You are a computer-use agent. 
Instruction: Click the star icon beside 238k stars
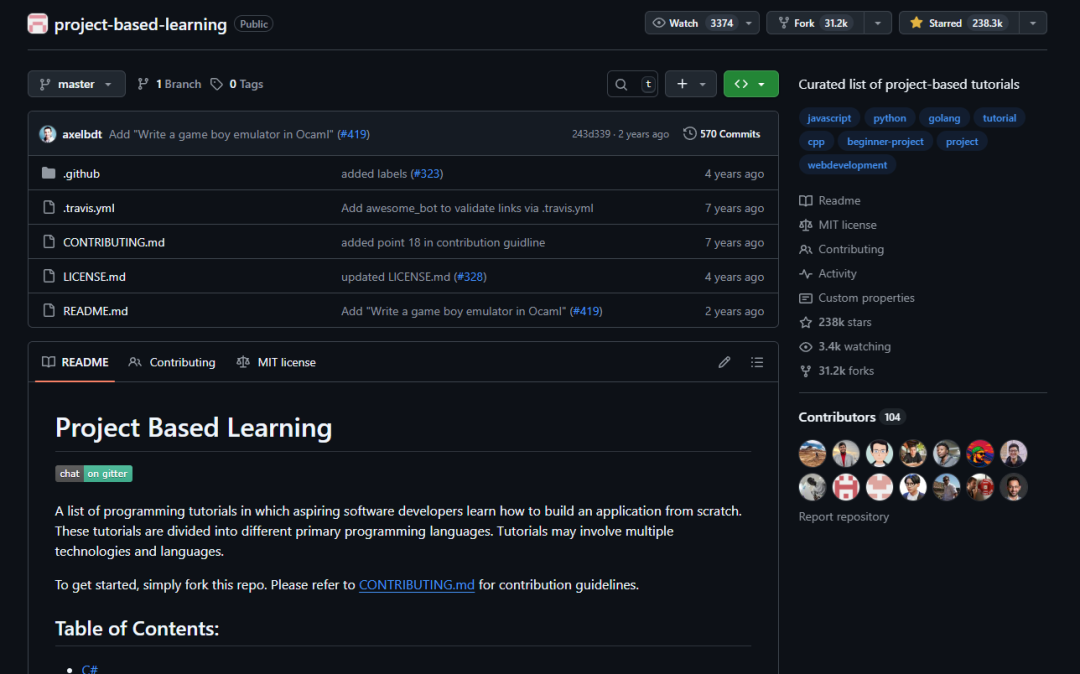[806, 322]
